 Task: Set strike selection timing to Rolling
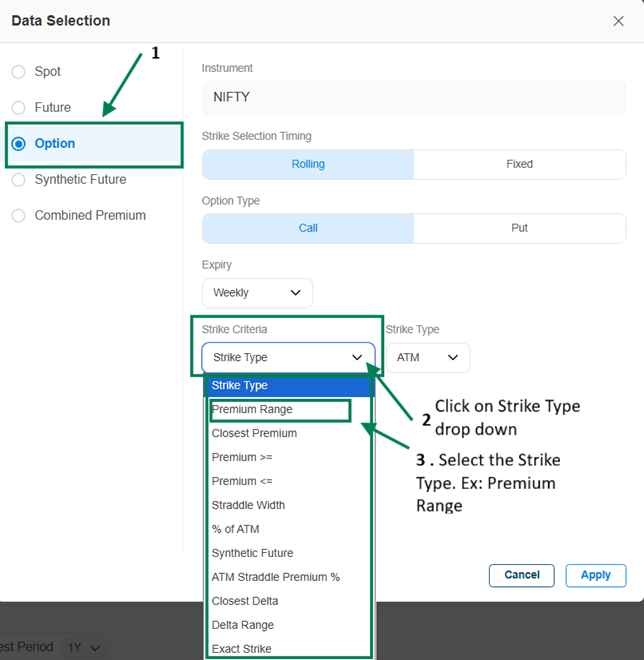pos(308,164)
